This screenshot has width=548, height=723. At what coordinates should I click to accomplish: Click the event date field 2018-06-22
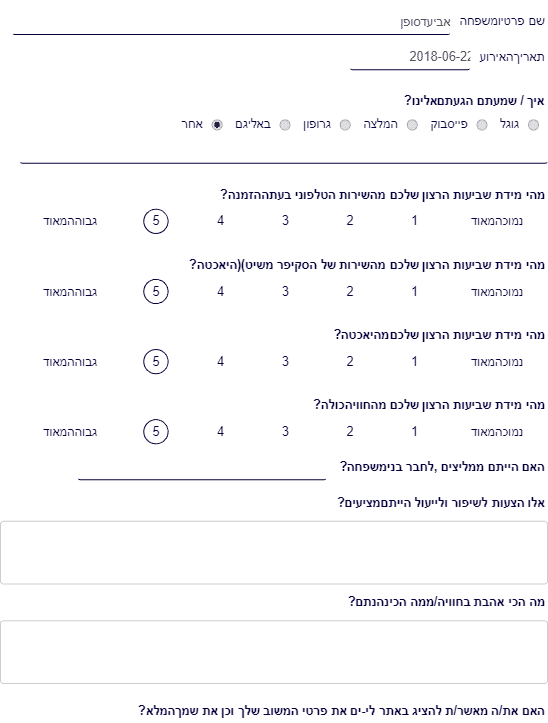pos(410,58)
